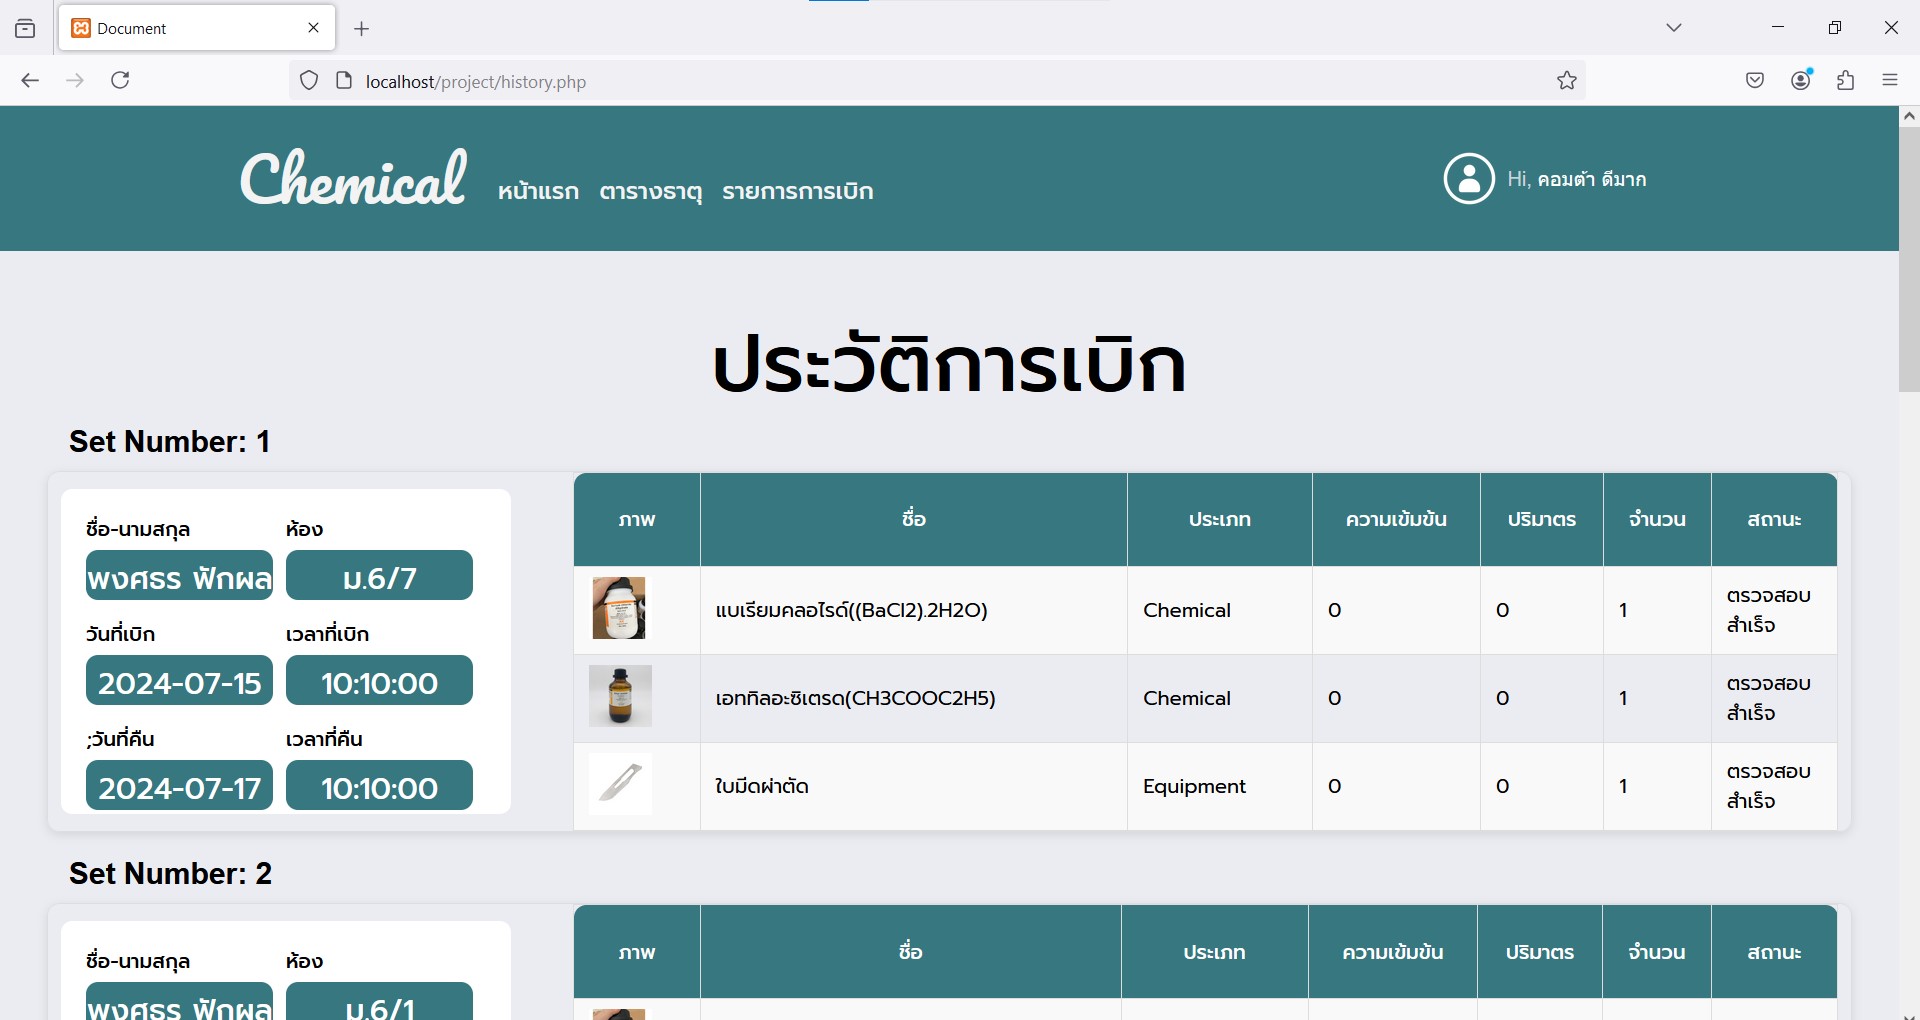Image resolution: width=1920 pixels, height=1020 pixels.
Task: Click the page vertical scrollbar thumb
Action: click(1909, 259)
